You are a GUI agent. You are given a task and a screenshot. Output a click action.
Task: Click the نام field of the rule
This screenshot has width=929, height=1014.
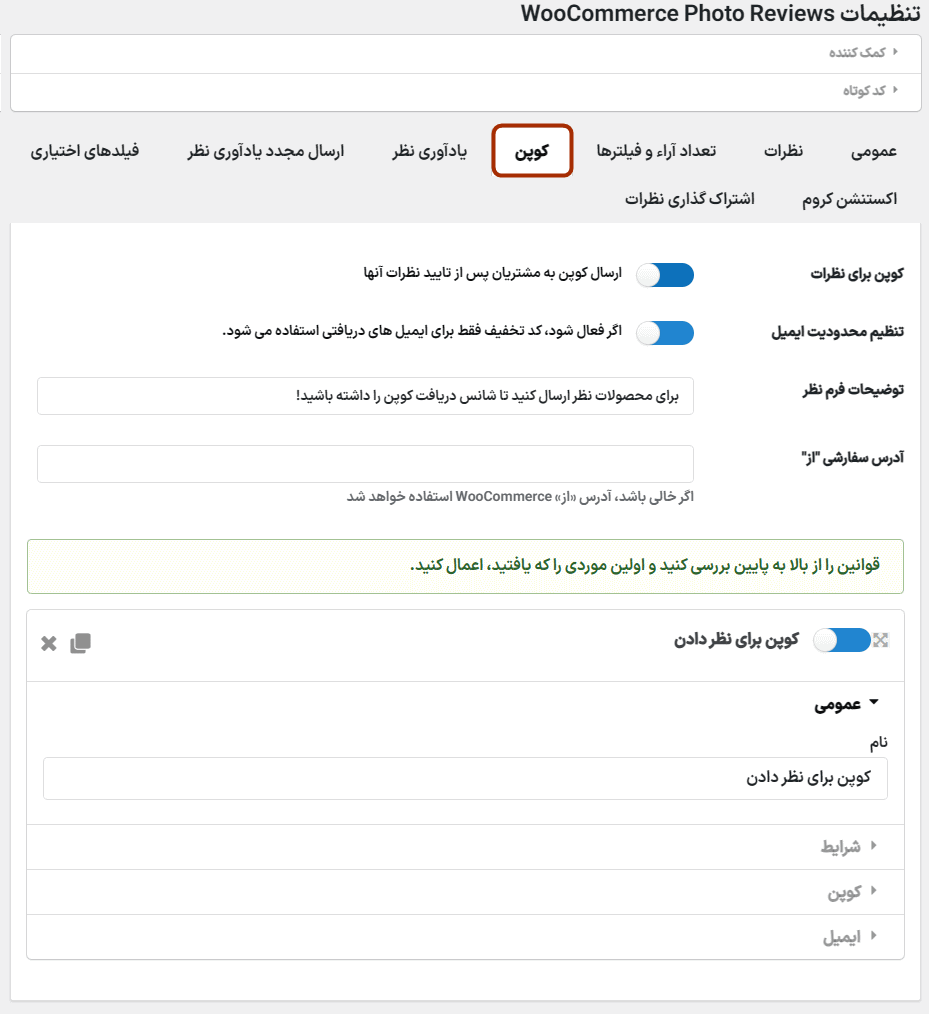pos(465,778)
